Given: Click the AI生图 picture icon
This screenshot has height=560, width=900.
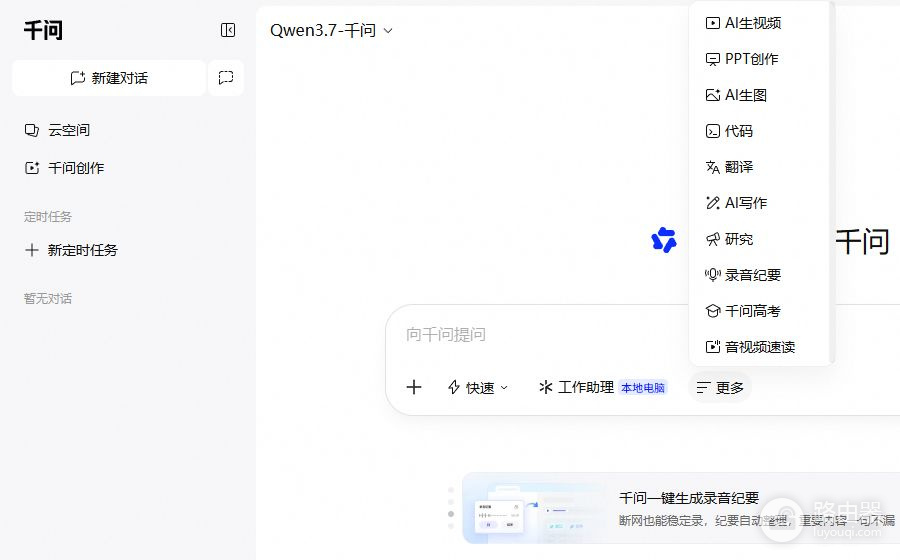Looking at the screenshot, I should tap(712, 95).
